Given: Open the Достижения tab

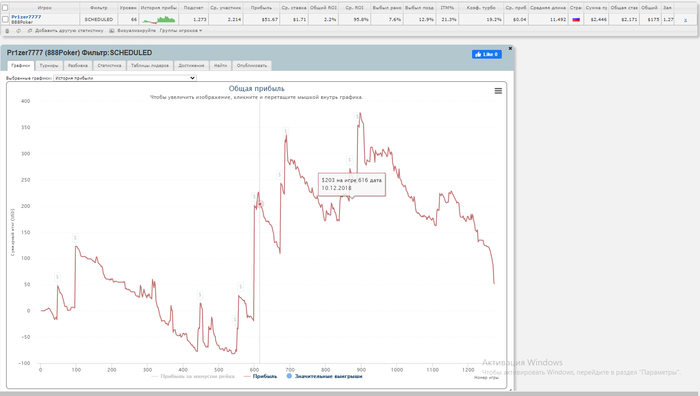Looking at the screenshot, I should 191,66.
